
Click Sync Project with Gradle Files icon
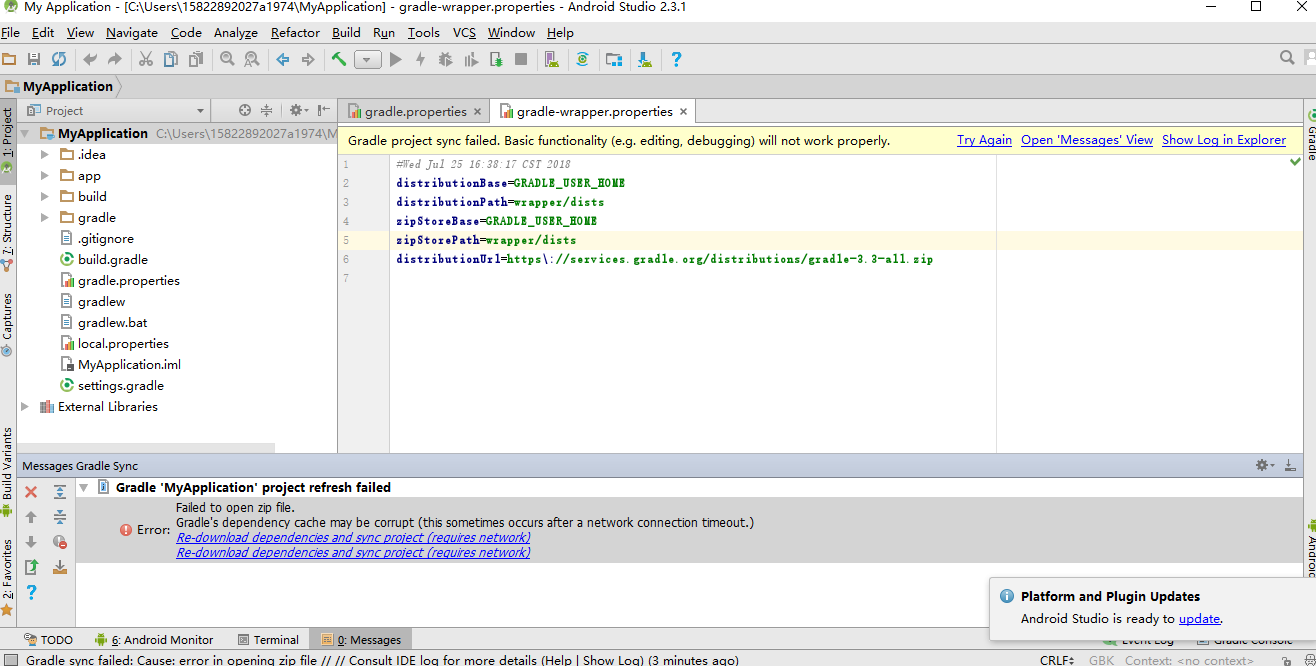tap(583, 60)
